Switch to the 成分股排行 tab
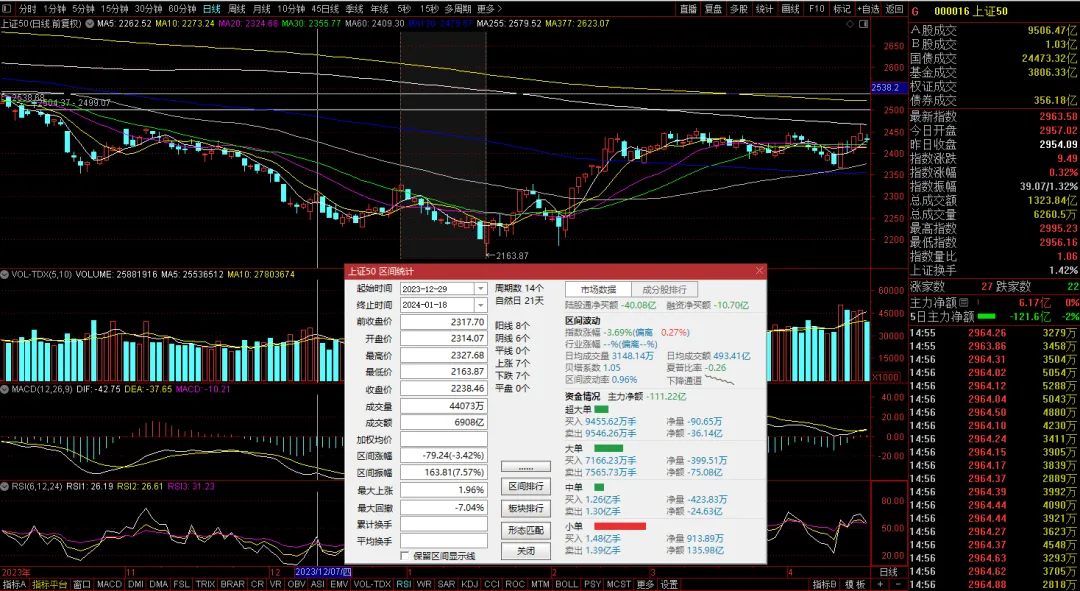Viewport: 1080px width, 591px height. [665, 289]
